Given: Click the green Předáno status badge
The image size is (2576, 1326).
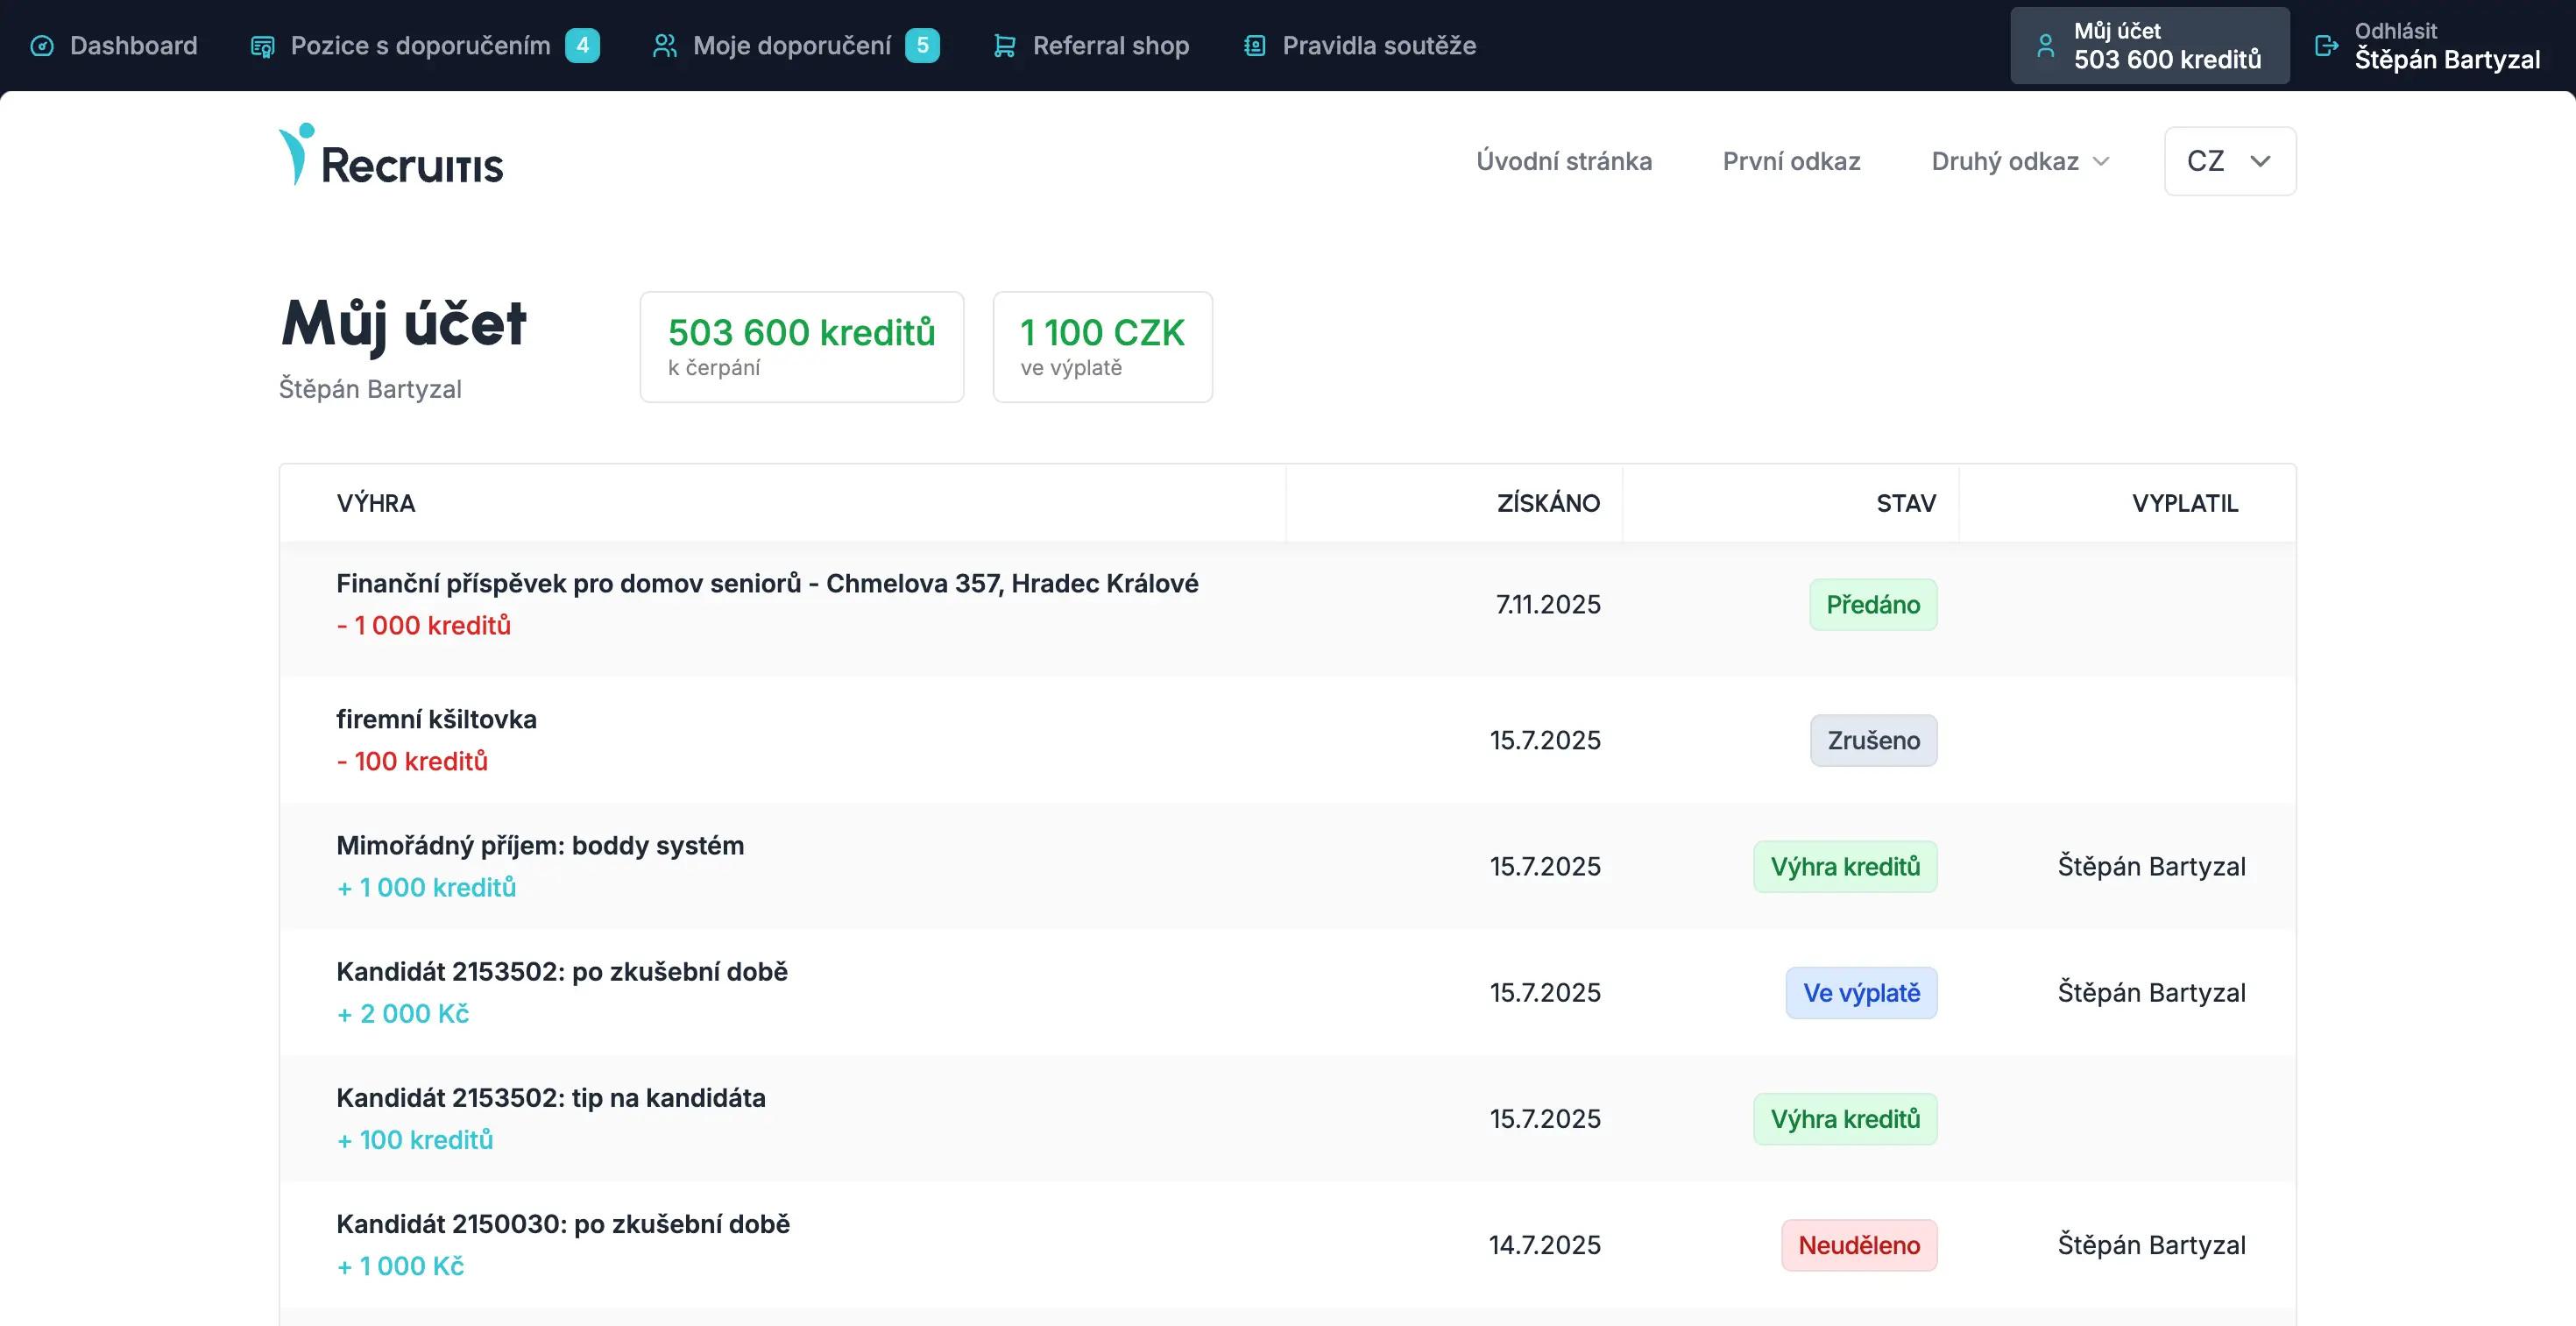Looking at the screenshot, I should [1873, 604].
